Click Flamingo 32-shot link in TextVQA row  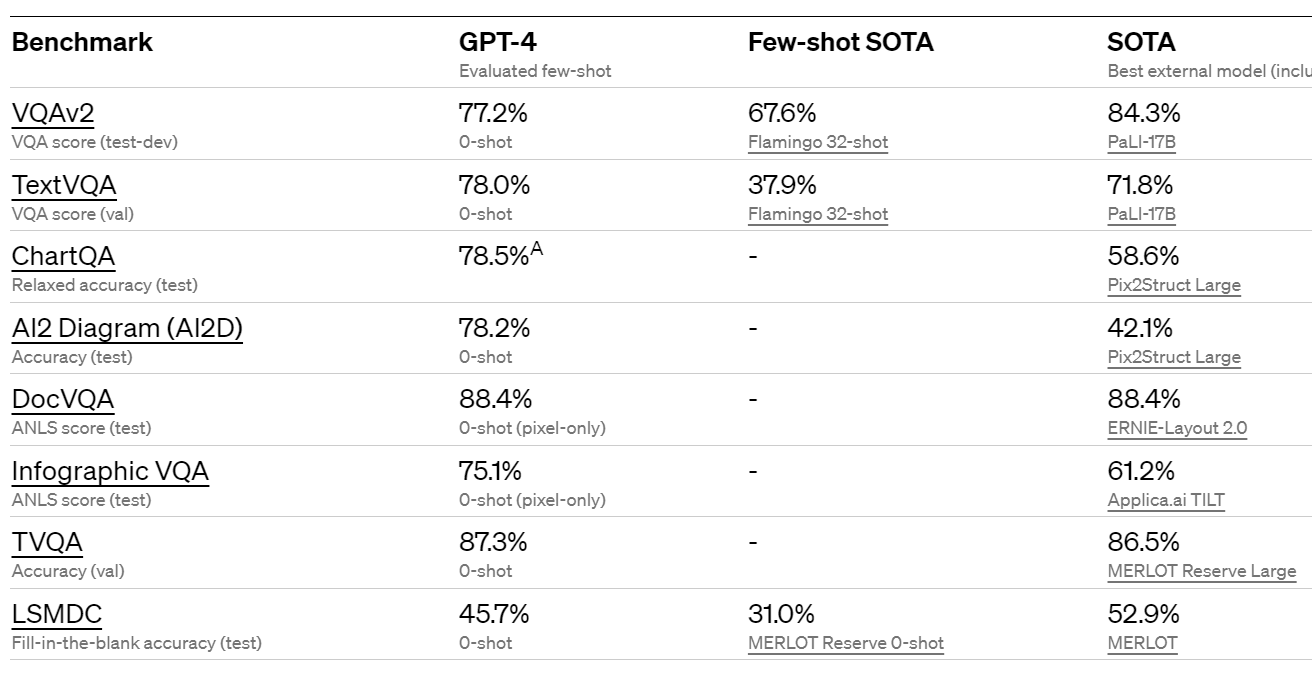pos(817,214)
